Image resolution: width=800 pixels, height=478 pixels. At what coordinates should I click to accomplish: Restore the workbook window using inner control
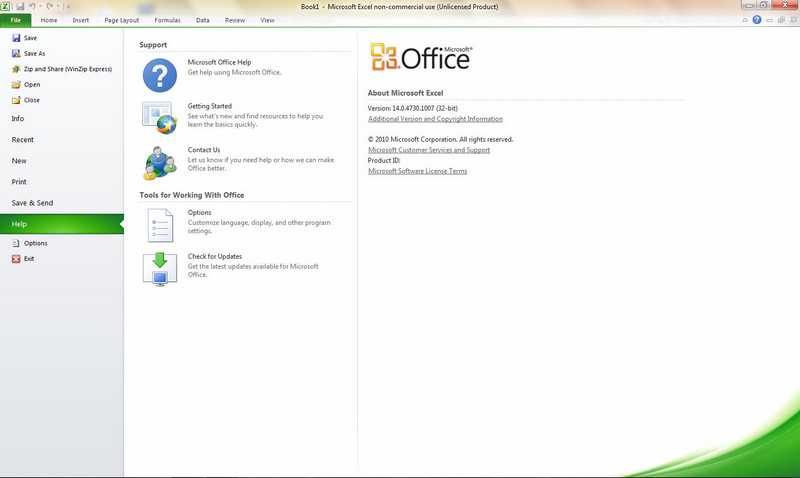781,20
